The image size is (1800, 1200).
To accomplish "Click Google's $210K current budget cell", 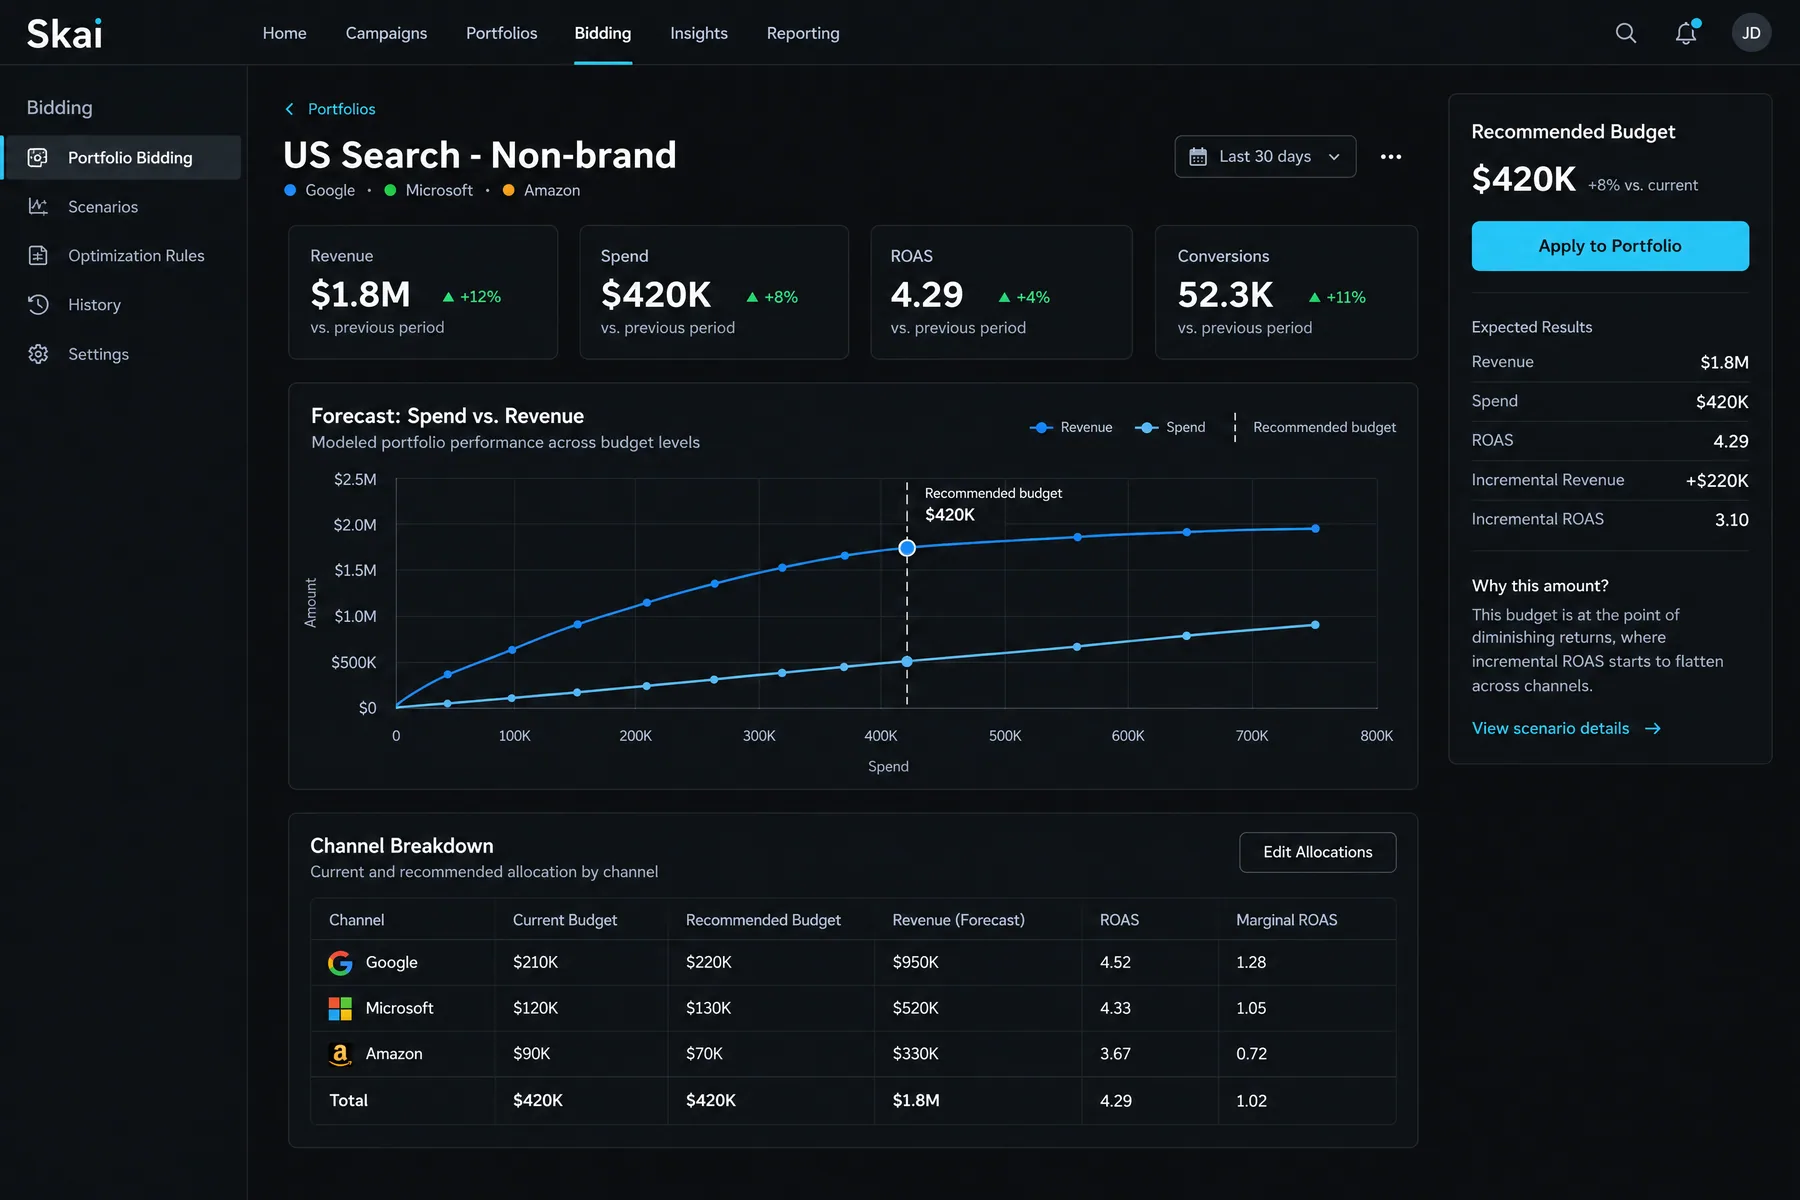I will pos(535,962).
